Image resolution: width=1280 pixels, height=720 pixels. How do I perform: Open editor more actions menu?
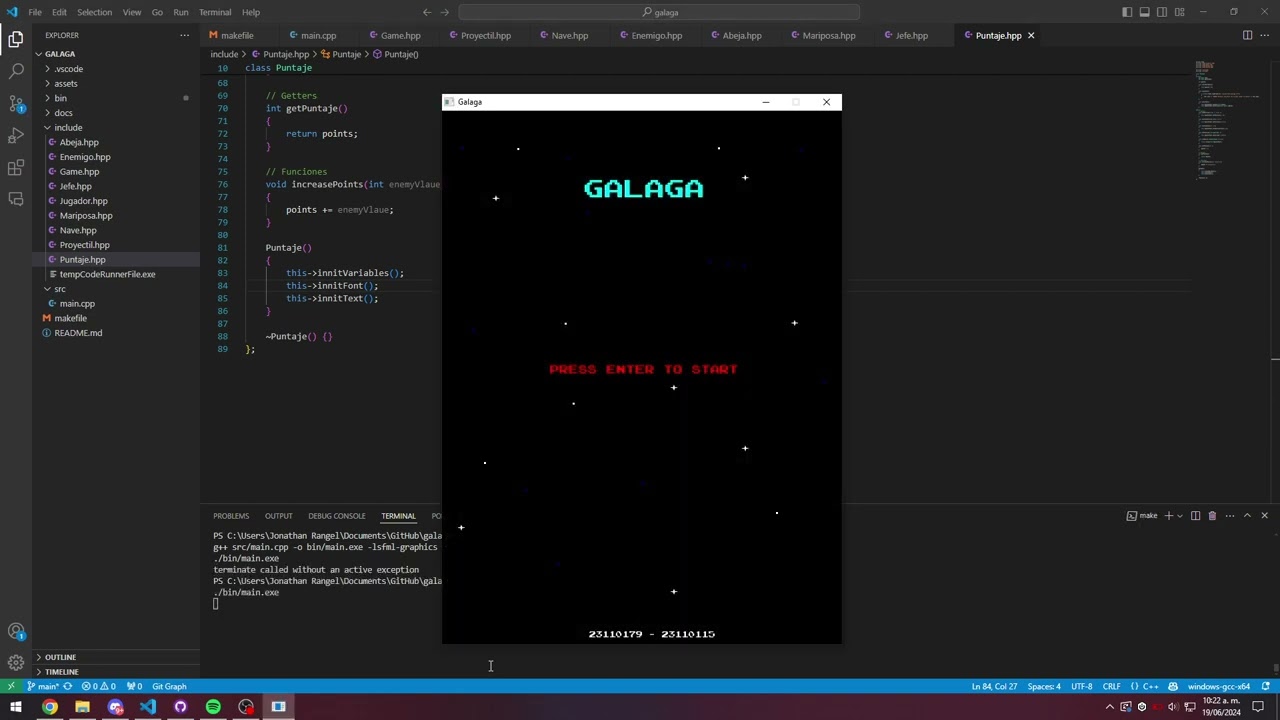click(1265, 35)
